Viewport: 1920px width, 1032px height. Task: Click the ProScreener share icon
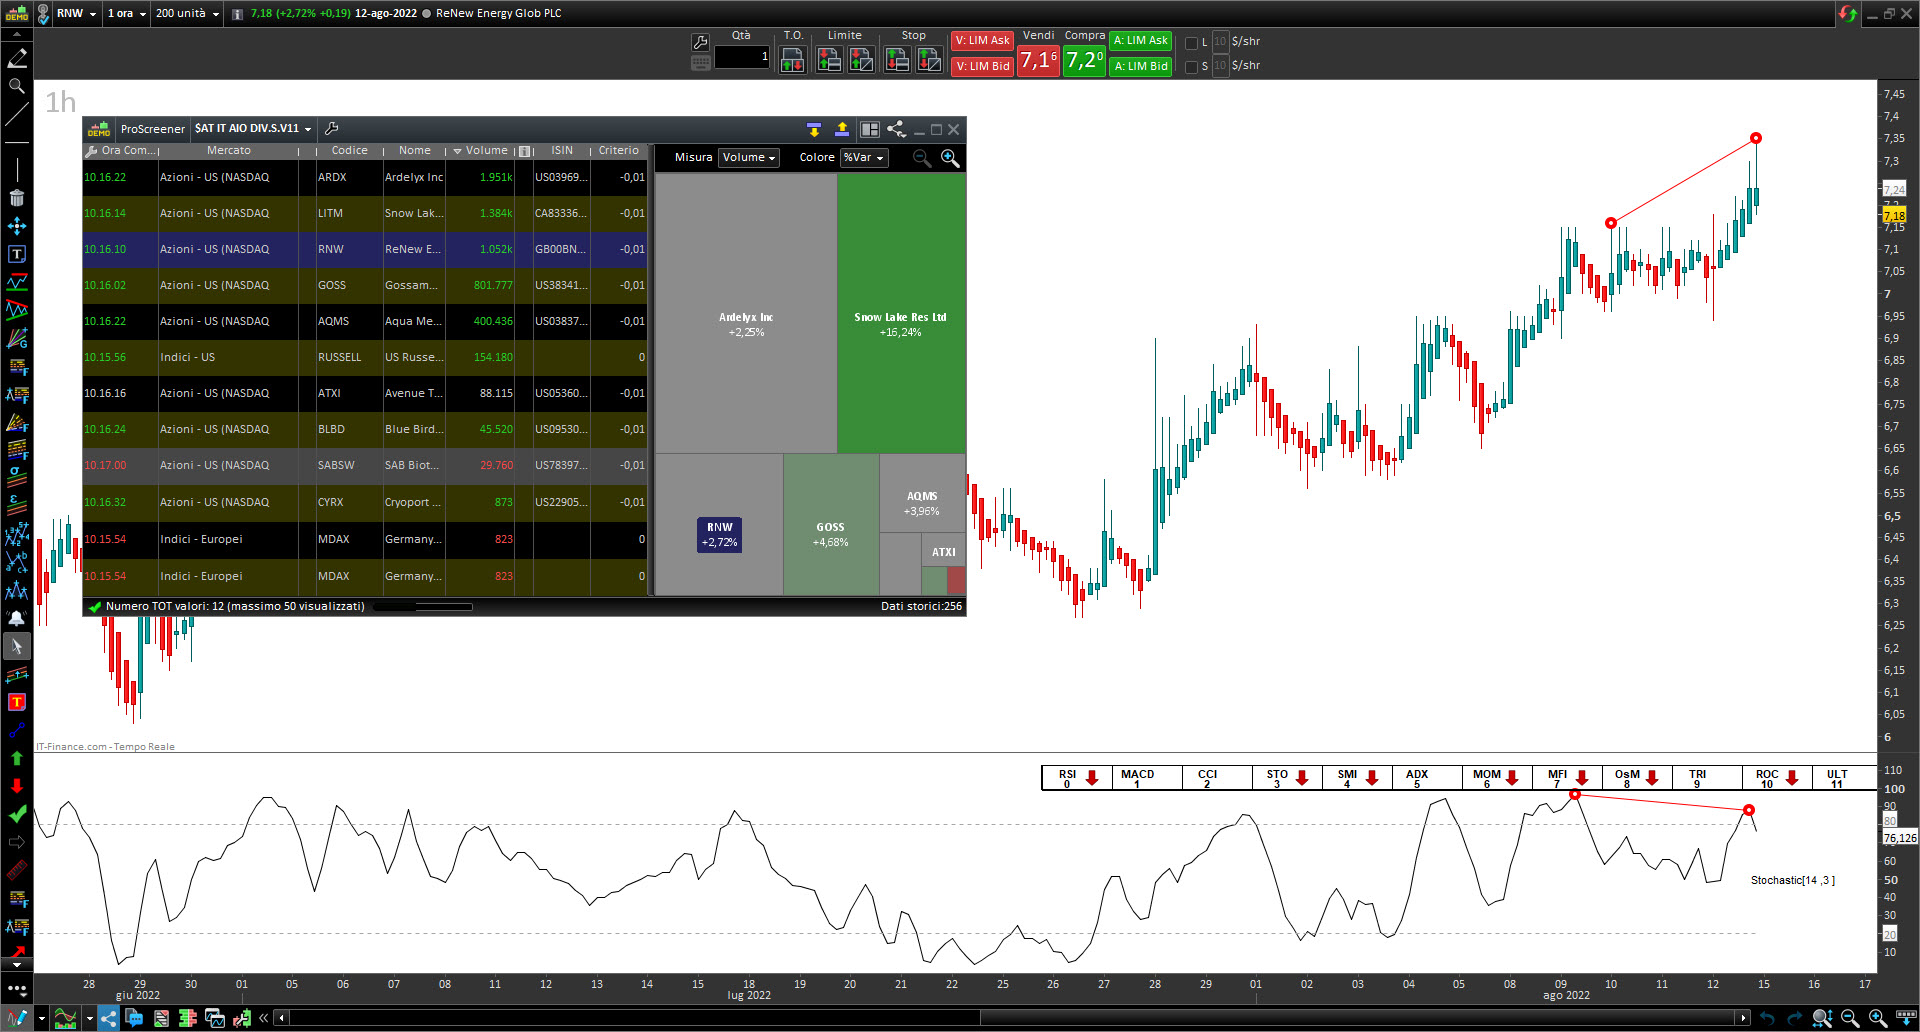[896, 129]
